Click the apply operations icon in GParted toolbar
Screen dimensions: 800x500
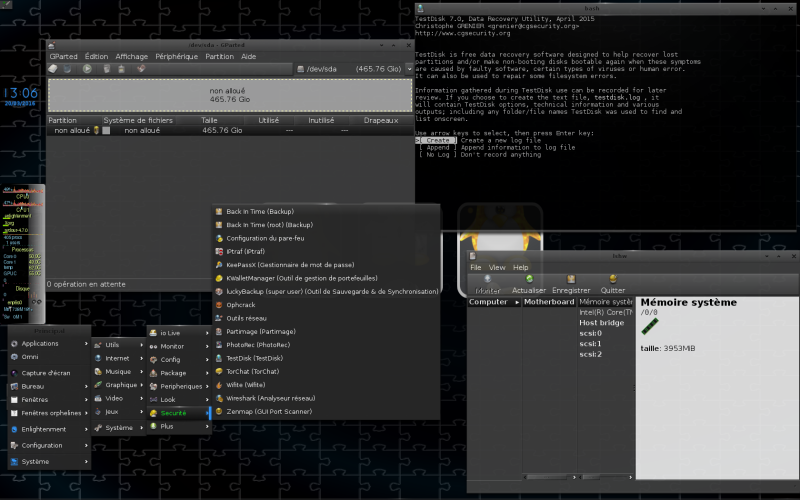(x=139, y=69)
